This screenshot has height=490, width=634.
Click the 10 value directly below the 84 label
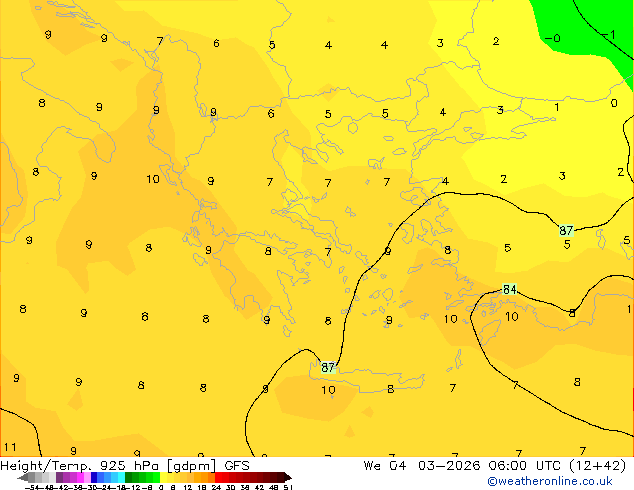click(x=512, y=317)
